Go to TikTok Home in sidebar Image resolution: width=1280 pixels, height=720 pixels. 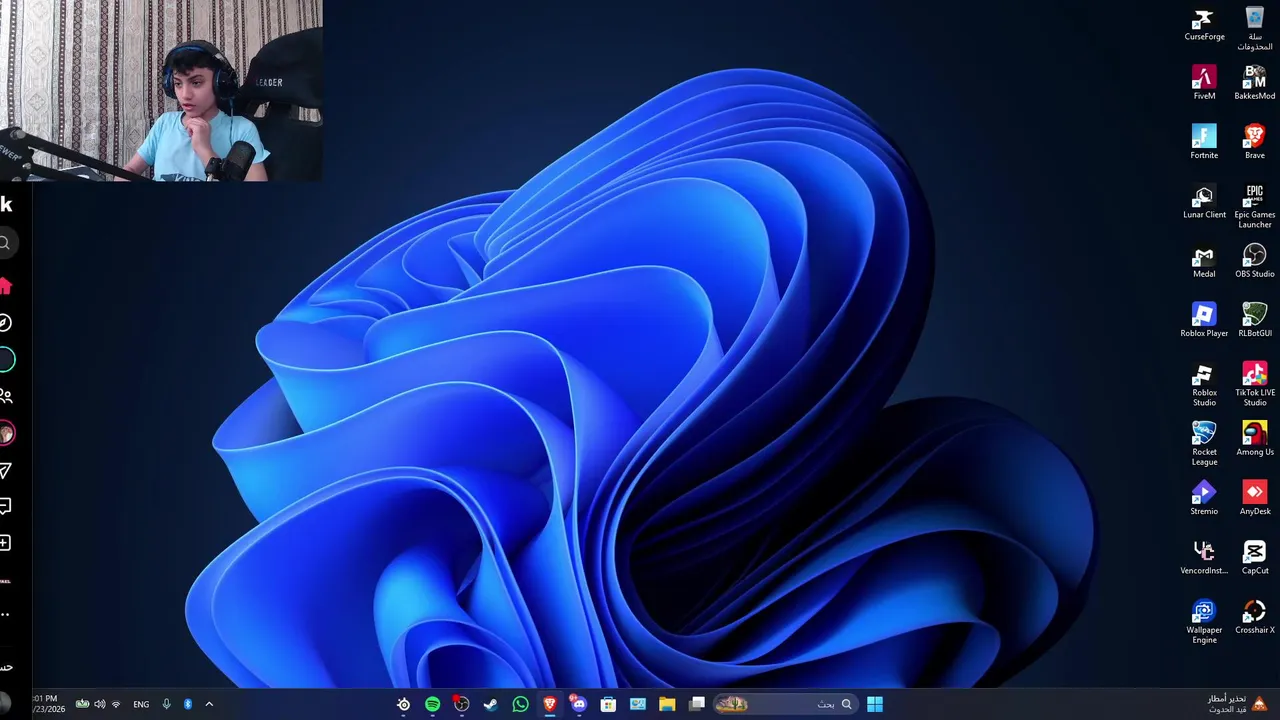[x=5, y=287]
